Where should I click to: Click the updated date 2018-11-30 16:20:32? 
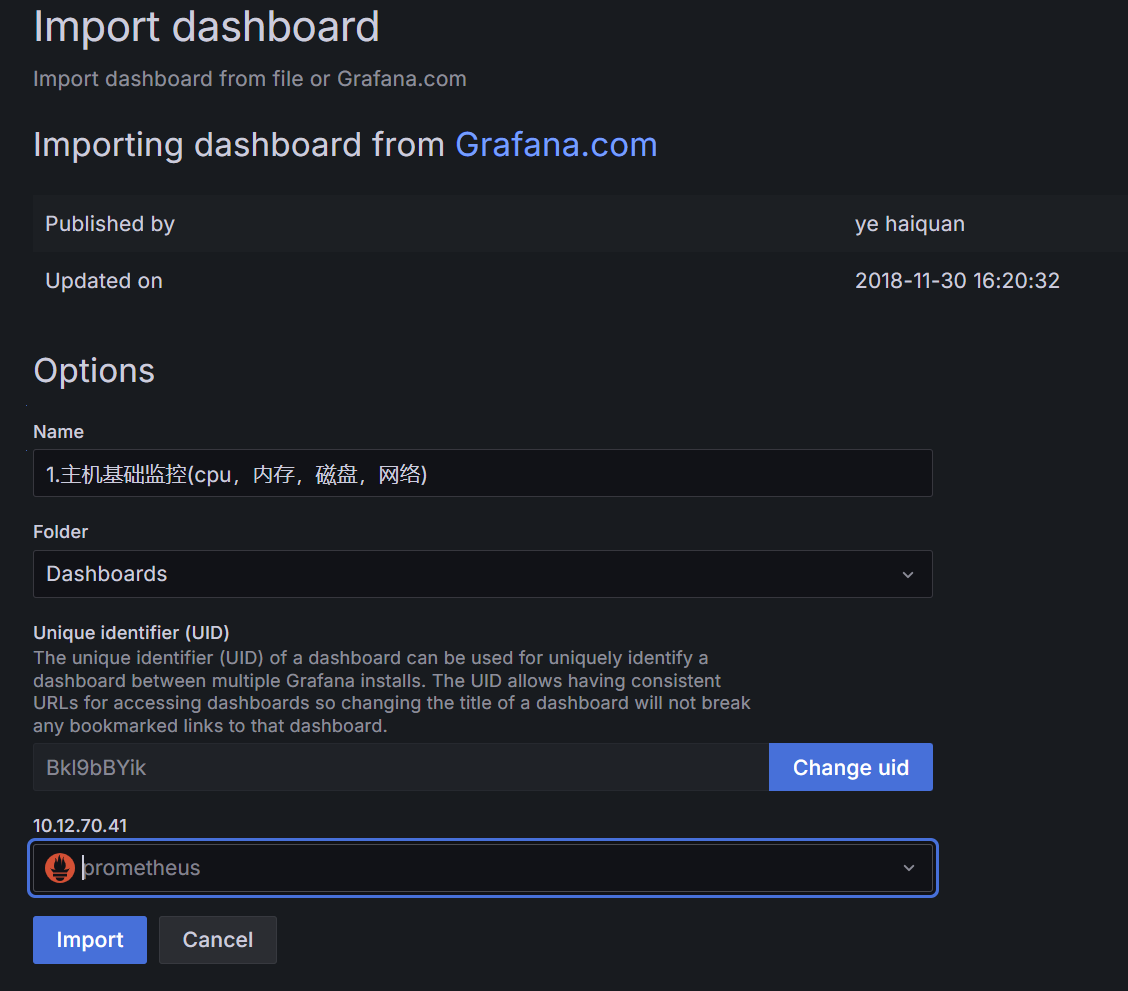coord(957,280)
